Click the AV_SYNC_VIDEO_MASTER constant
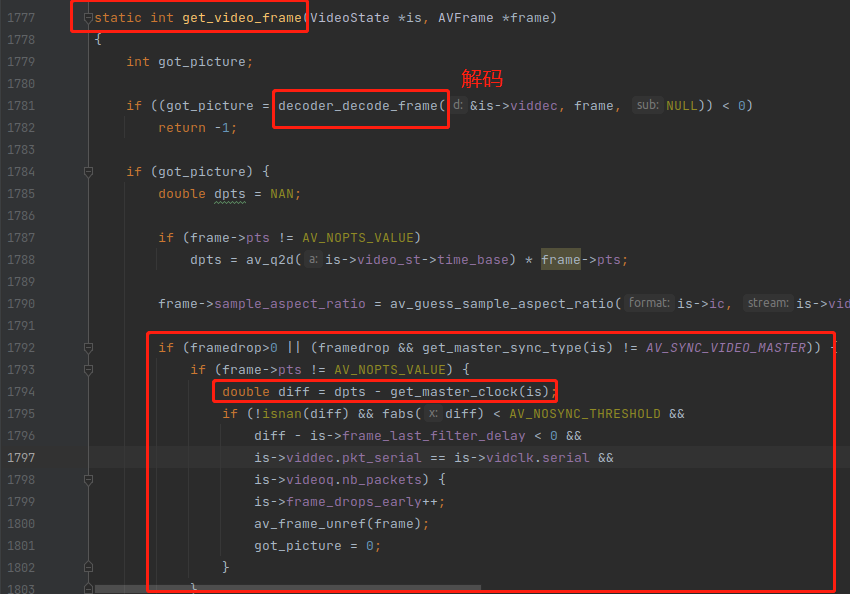 pos(725,348)
